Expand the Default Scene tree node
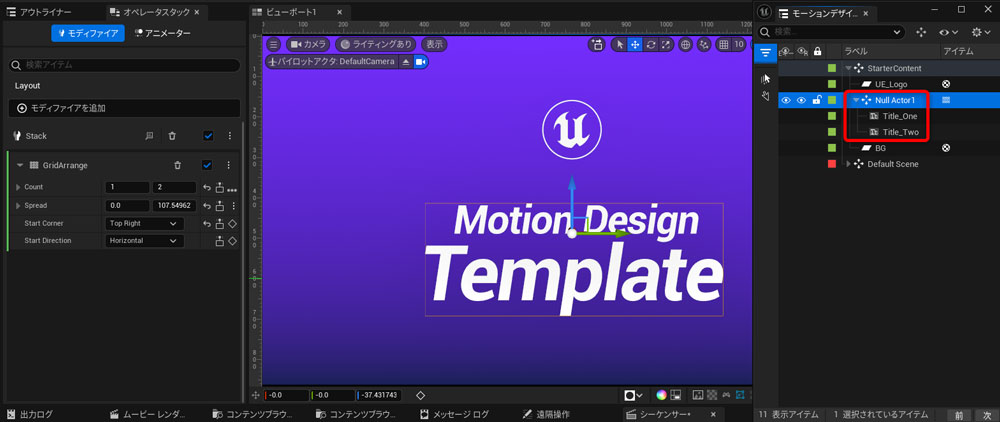The width and height of the screenshot is (1000, 422). (x=848, y=164)
